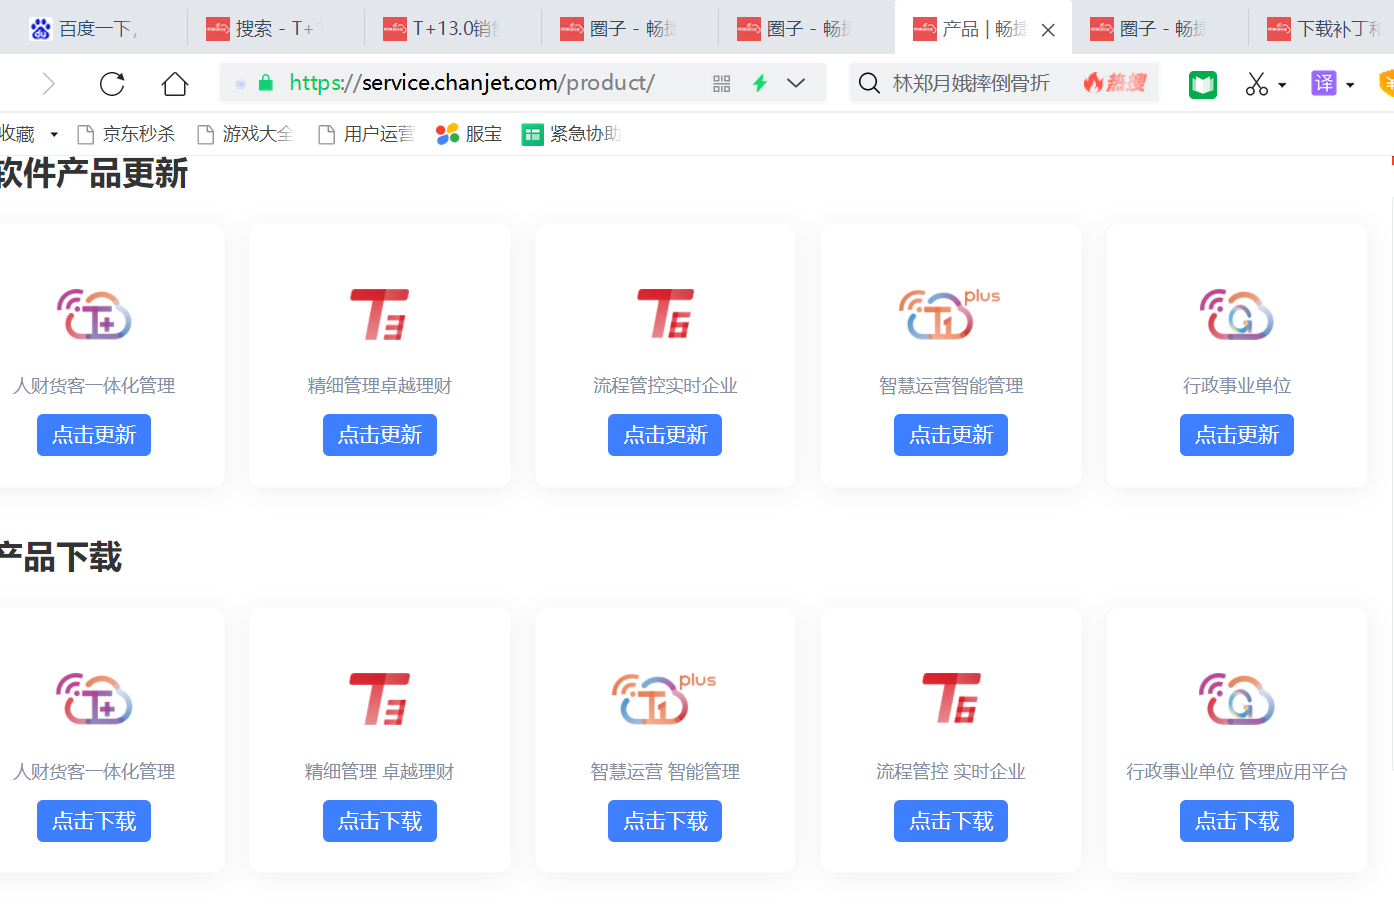Click 点击下载 under 智慧运营 智能管理
This screenshot has height=912, width=1394.
(665, 821)
